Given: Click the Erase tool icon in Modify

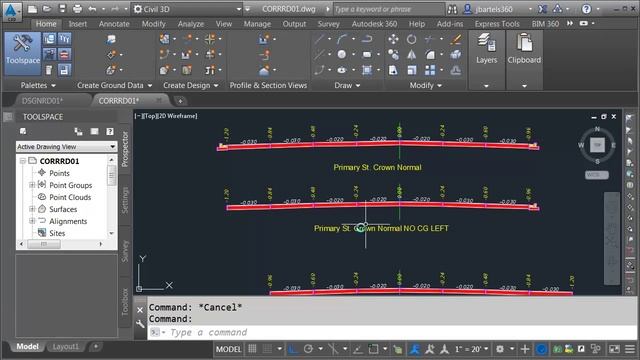Looking at the screenshot, I should click(456, 39).
